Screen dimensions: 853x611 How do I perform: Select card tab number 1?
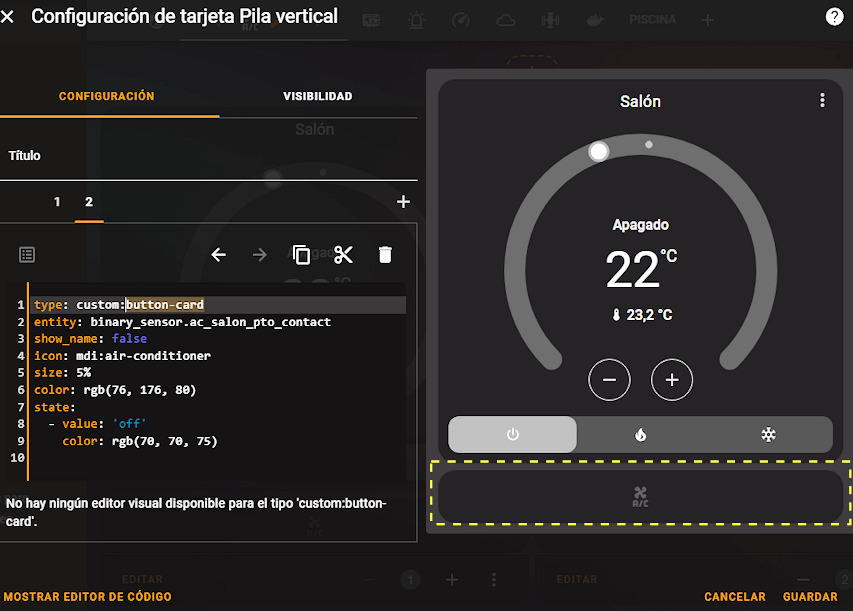click(57, 202)
